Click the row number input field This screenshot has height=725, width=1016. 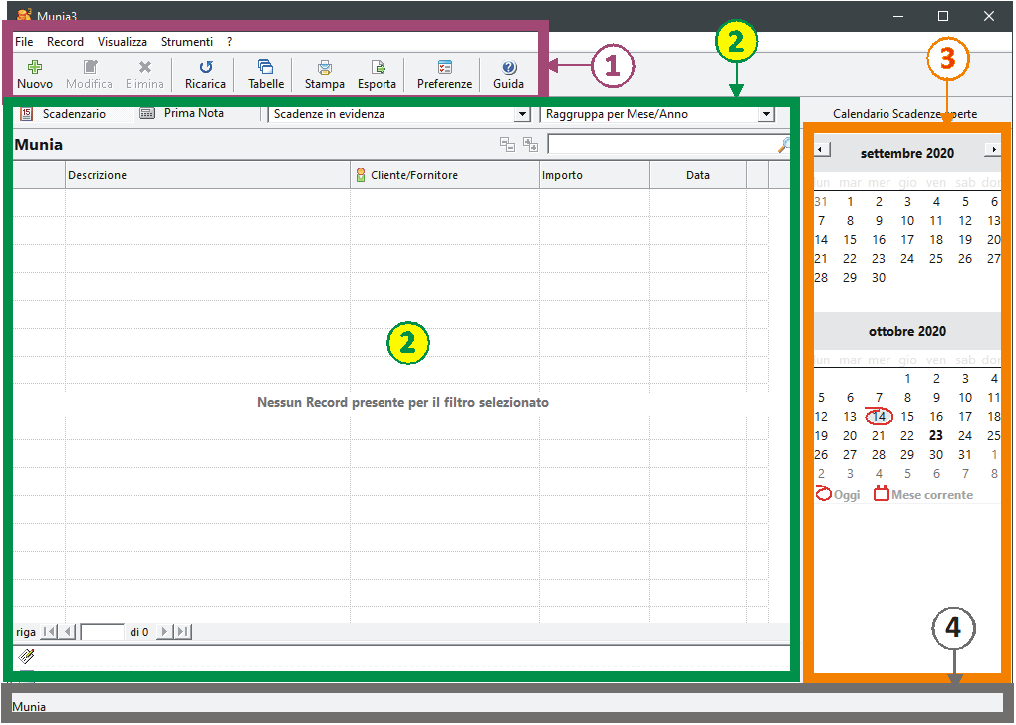click(102, 632)
